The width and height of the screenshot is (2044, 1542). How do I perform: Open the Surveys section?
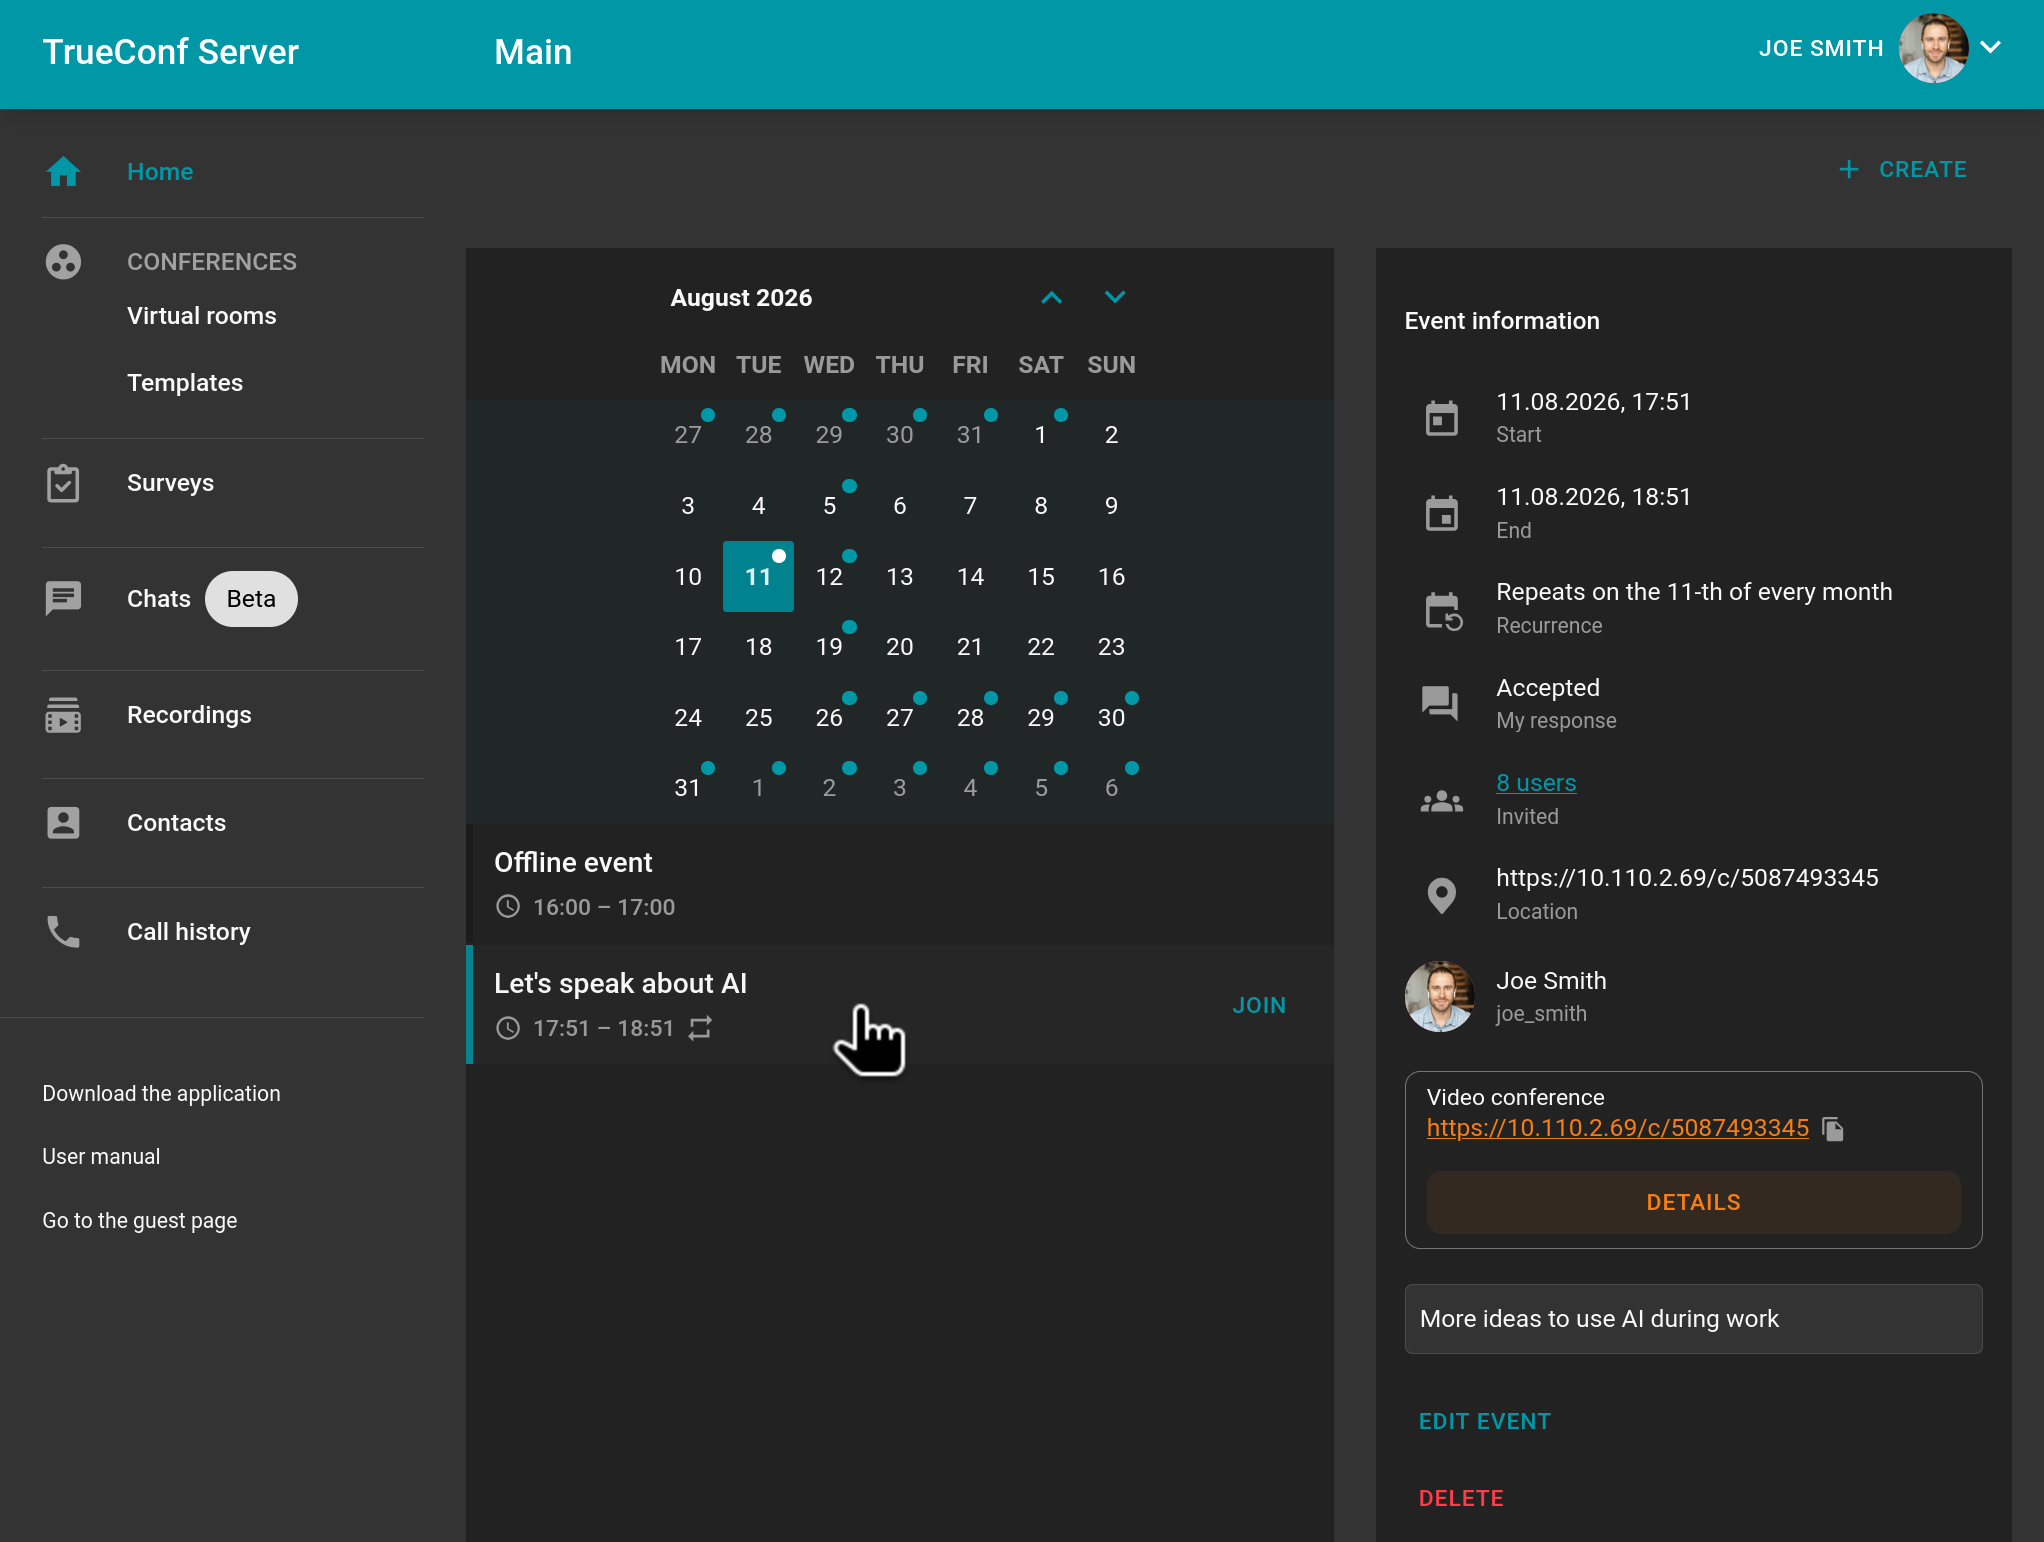[x=170, y=483]
